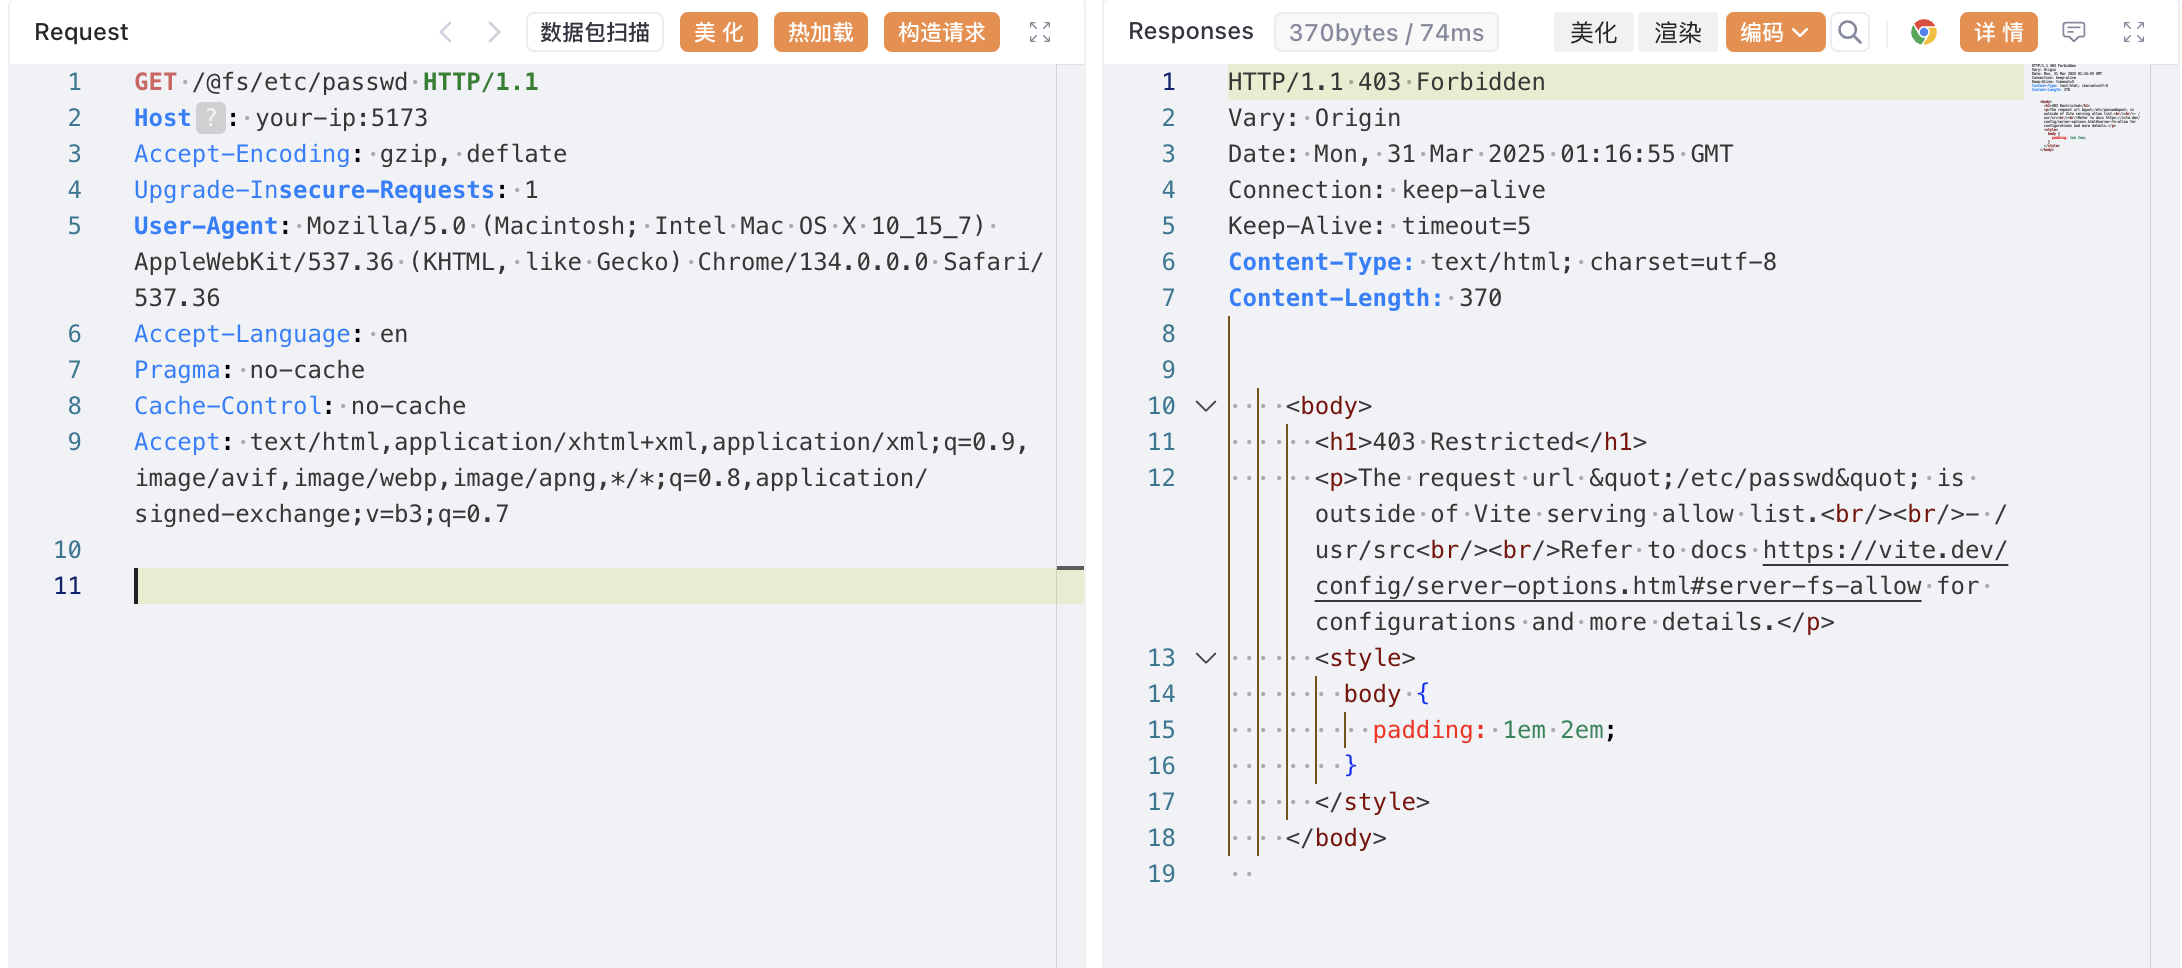Click the 数据包扫描 packet scan button
The image size is (2182, 968).
(595, 32)
